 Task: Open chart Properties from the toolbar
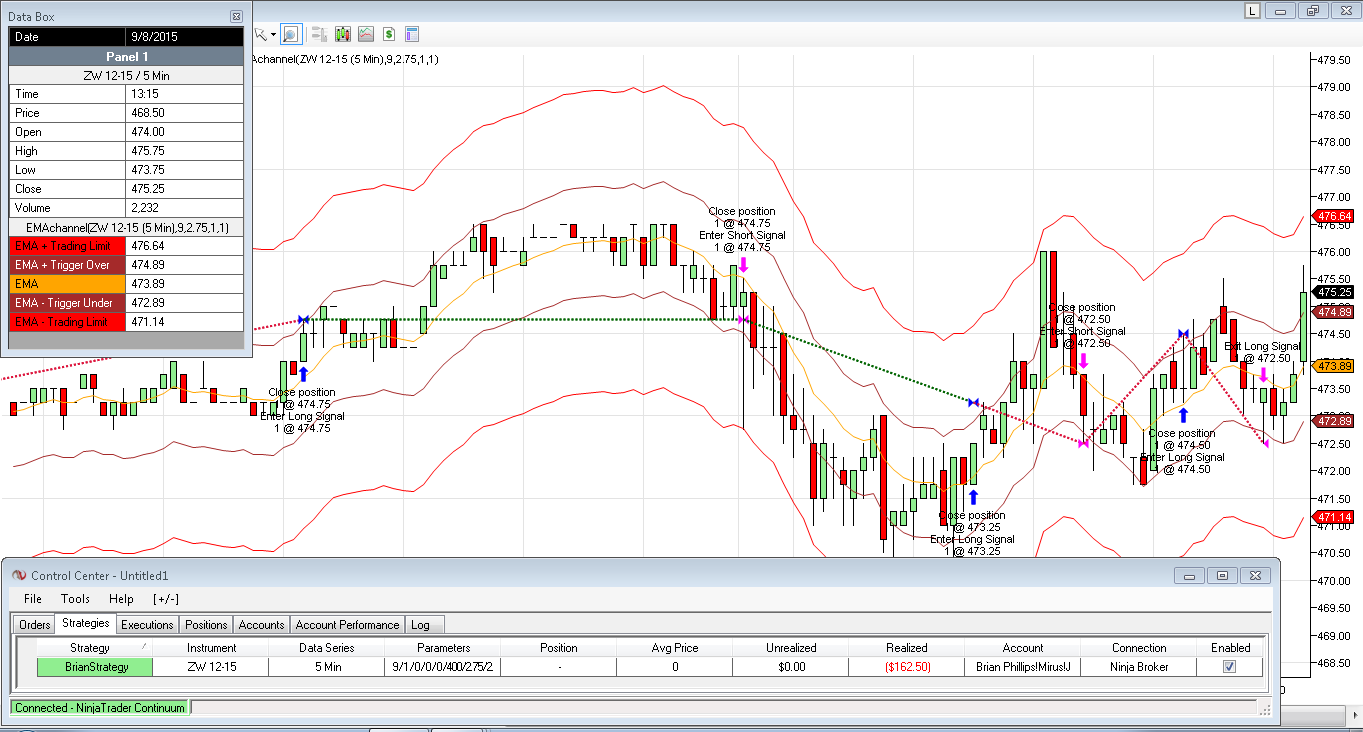pyautogui.click(x=411, y=34)
